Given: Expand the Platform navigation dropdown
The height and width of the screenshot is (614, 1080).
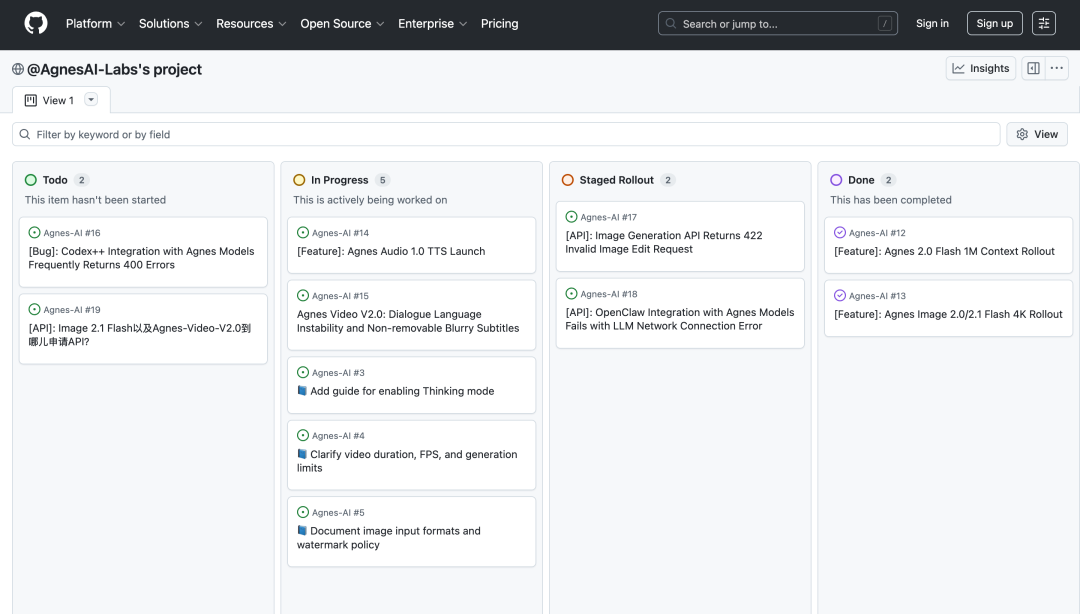Looking at the screenshot, I should pos(96,23).
